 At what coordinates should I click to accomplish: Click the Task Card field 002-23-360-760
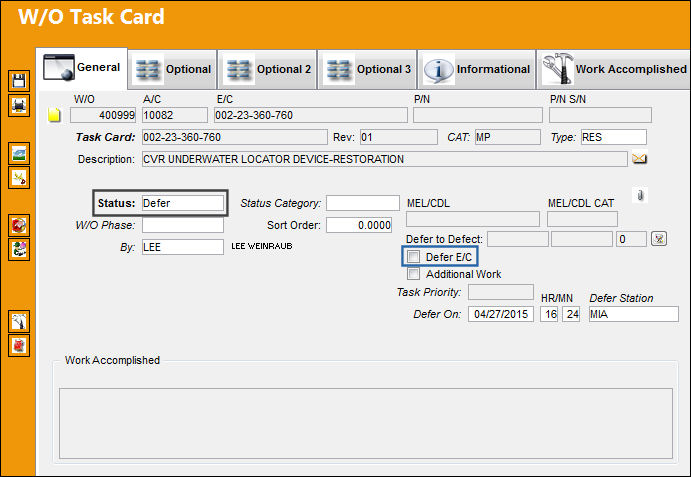pyautogui.click(x=234, y=137)
